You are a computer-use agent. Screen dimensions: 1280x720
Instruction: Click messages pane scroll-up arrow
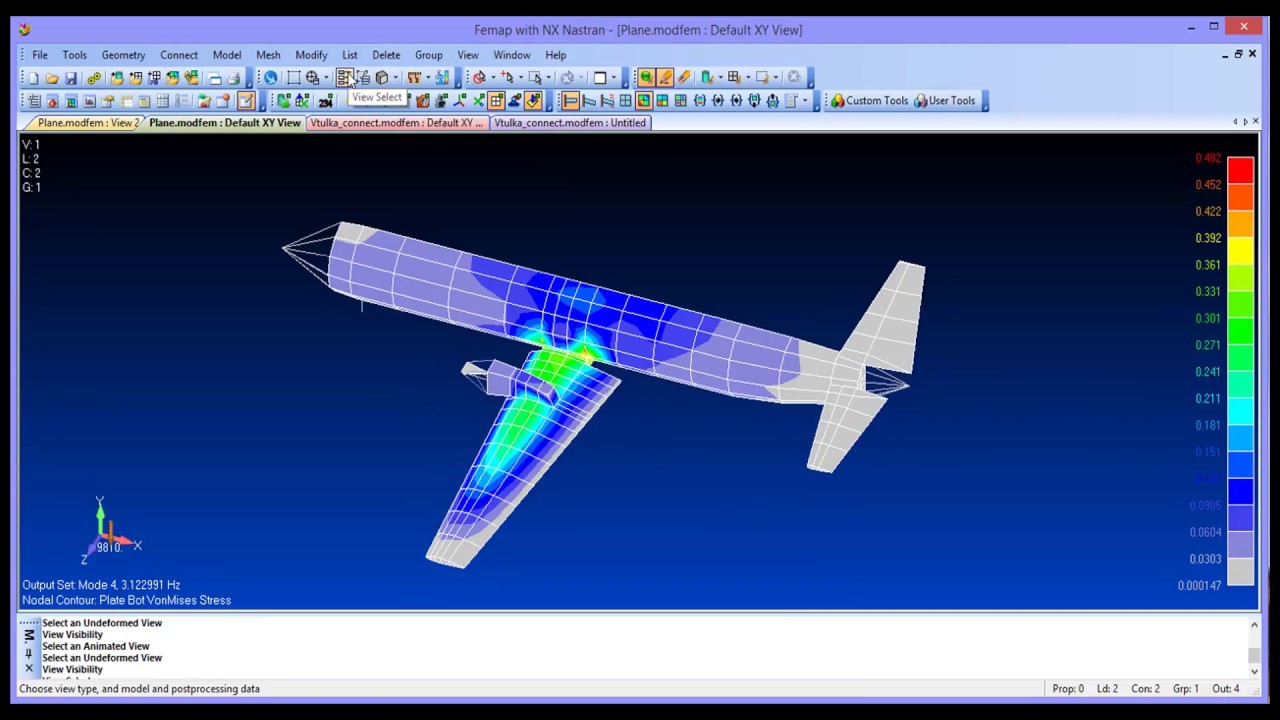tap(1254, 625)
